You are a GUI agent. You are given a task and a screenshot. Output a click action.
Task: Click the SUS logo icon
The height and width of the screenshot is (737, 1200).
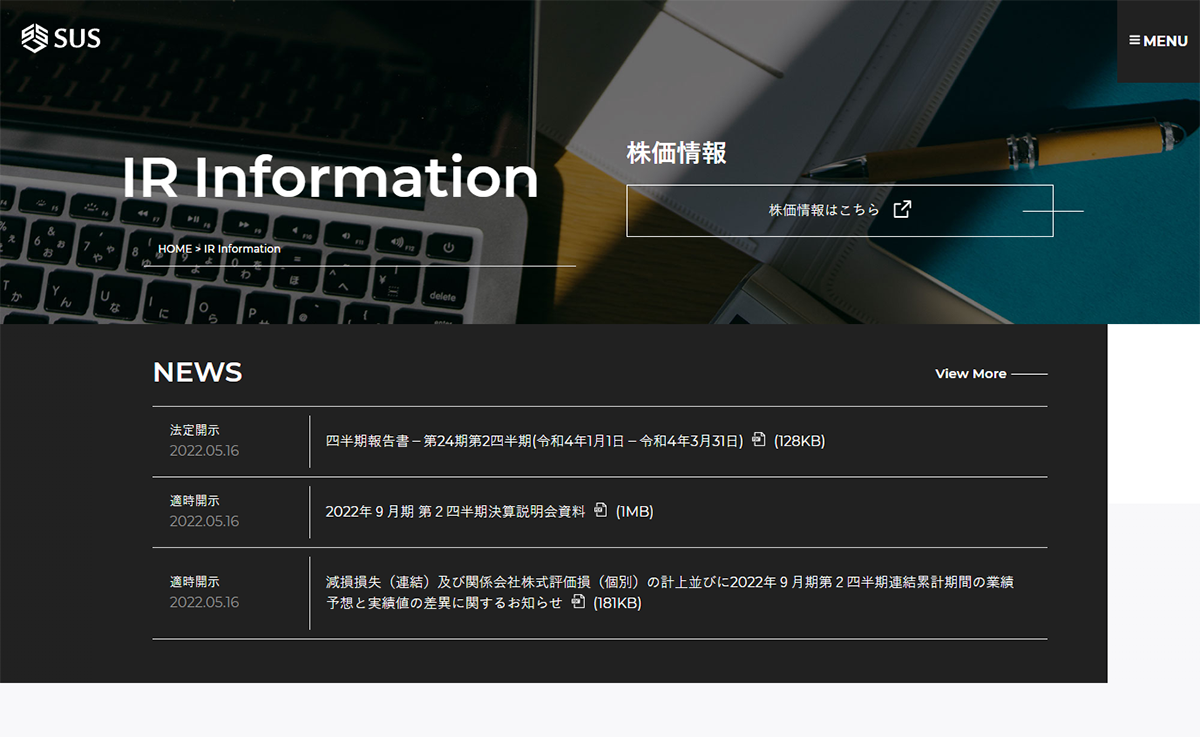point(35,39)
